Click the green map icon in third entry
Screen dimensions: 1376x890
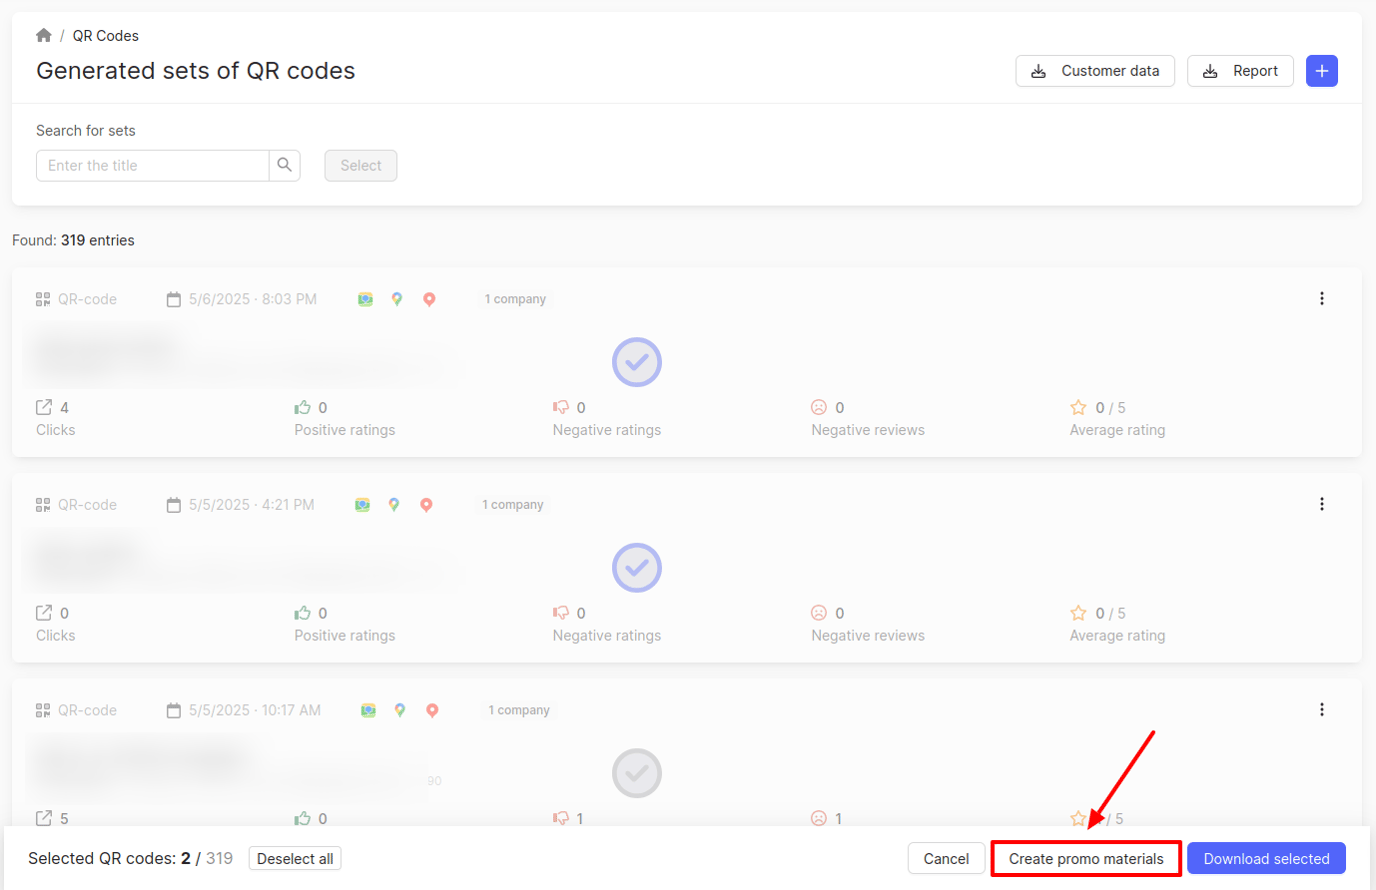pyautogui.click(x=368, y=710)
